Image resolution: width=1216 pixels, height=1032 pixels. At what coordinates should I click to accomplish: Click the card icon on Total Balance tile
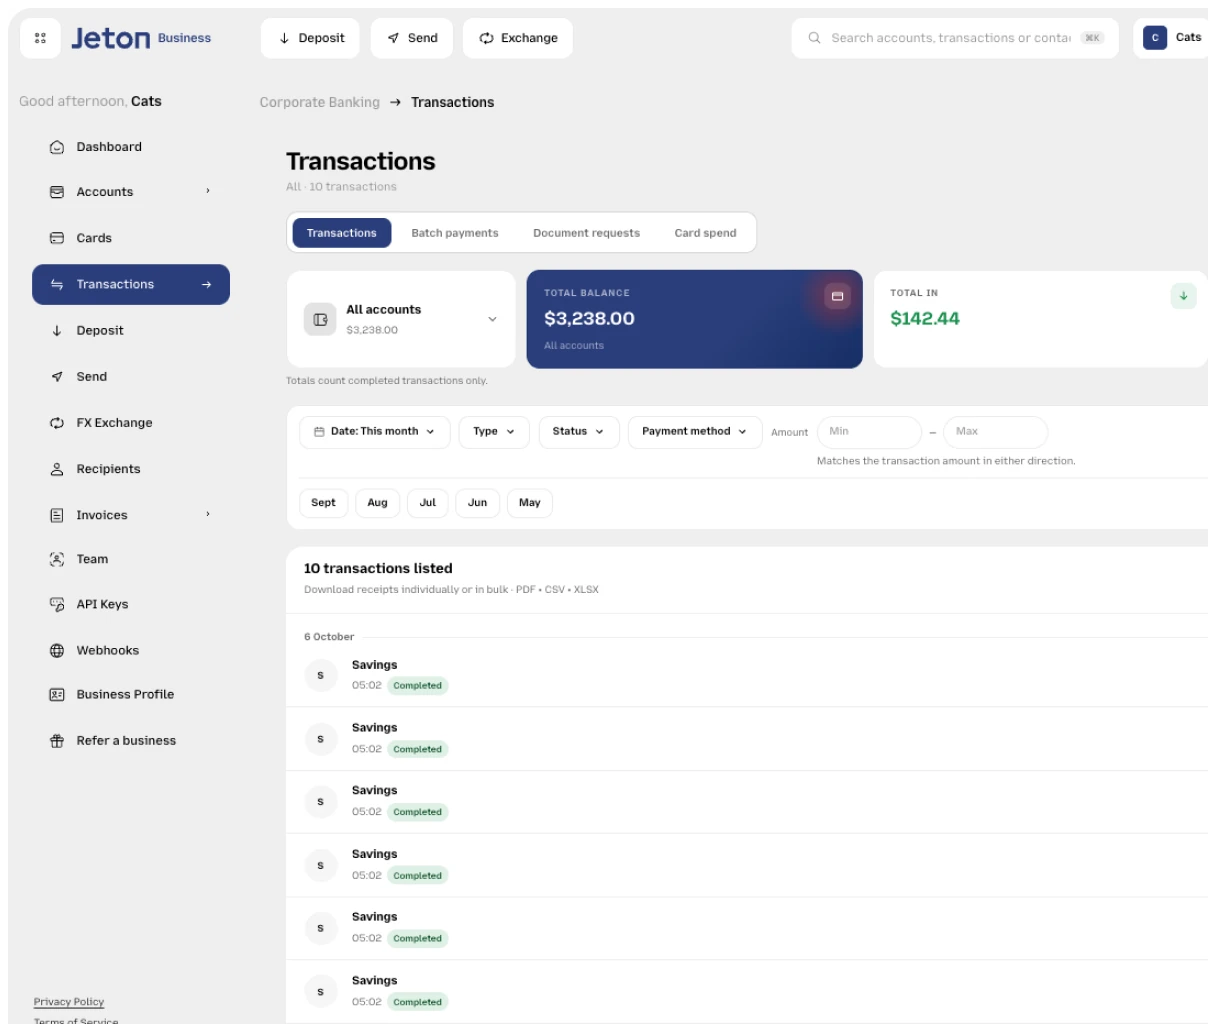click(x=838, y=296)
